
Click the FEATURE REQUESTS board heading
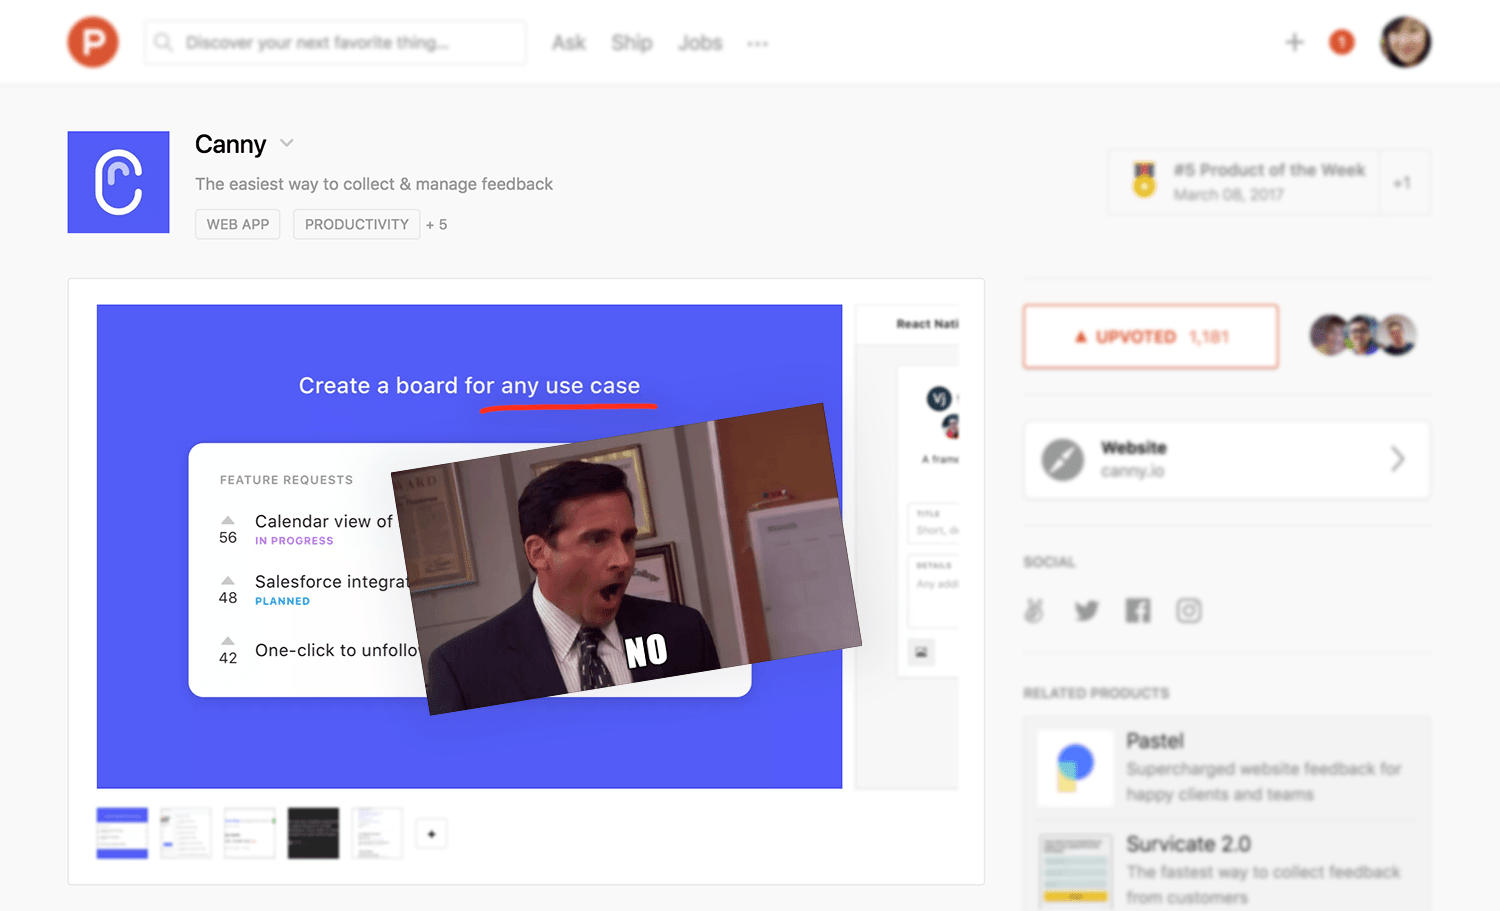pyautogui.click(x=286, y=480)
